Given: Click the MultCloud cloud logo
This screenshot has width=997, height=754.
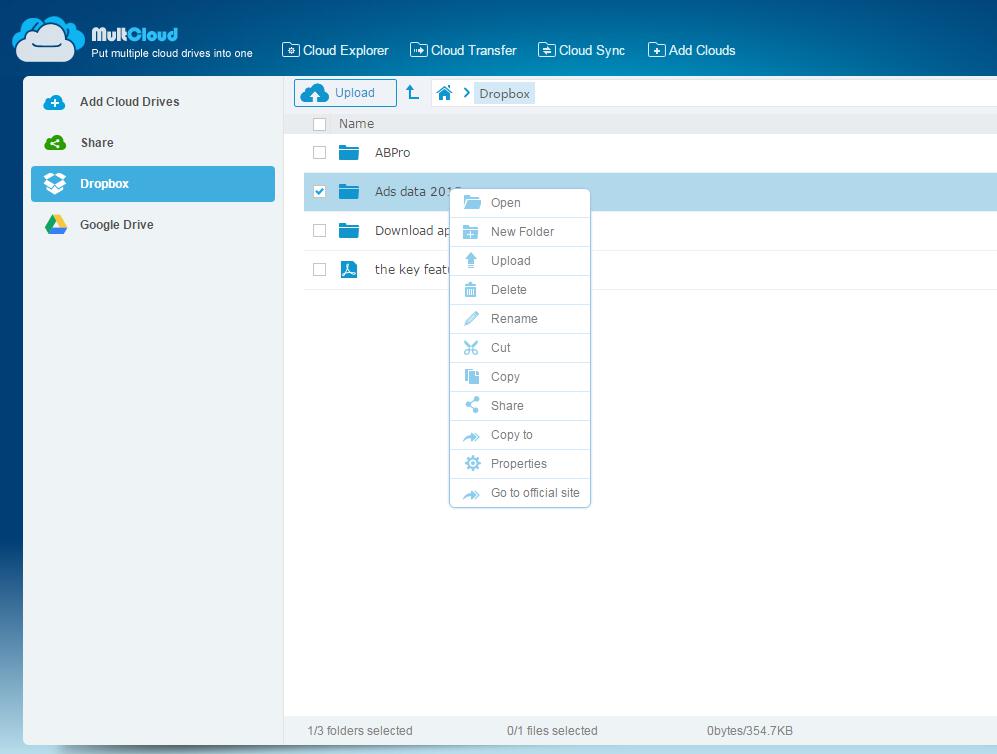Looking at the screenshot, I should tap(48, 39).
